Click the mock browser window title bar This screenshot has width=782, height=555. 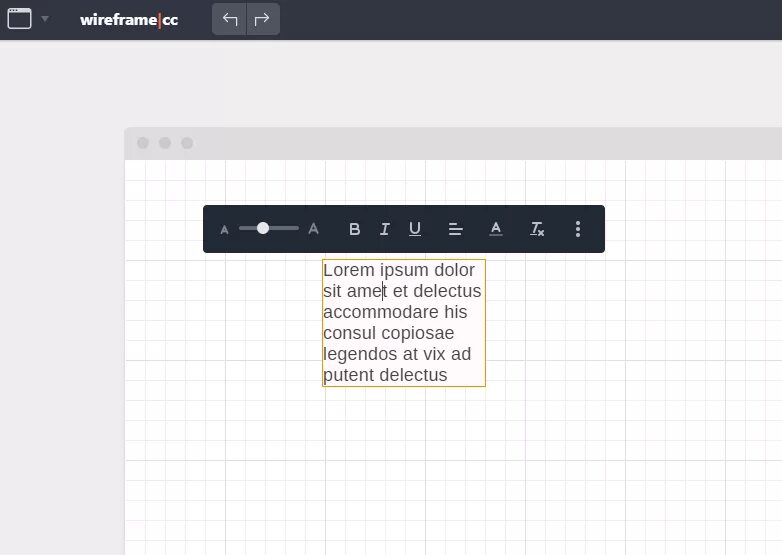pos(453,144)
